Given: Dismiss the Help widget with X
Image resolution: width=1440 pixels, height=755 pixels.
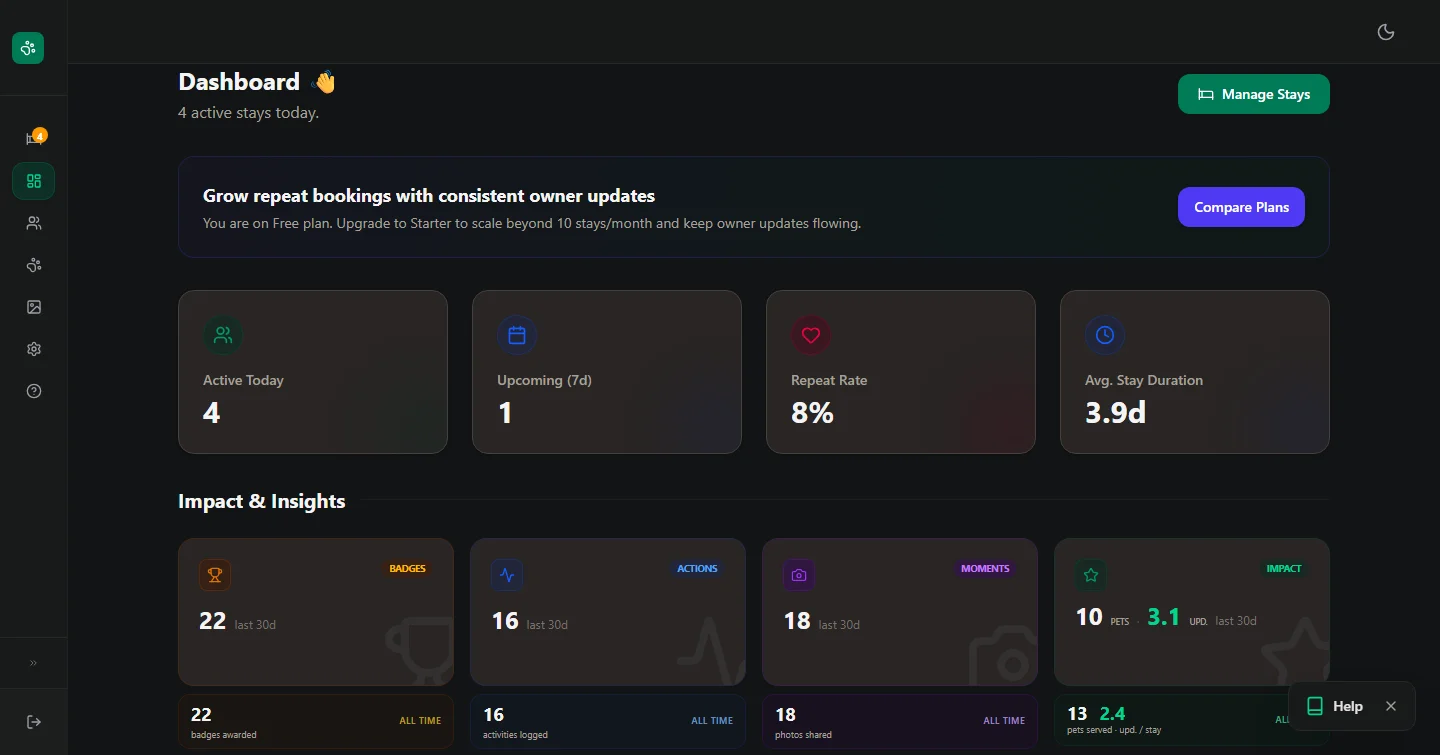Looking at the screenshot, I should point(1391,706).
